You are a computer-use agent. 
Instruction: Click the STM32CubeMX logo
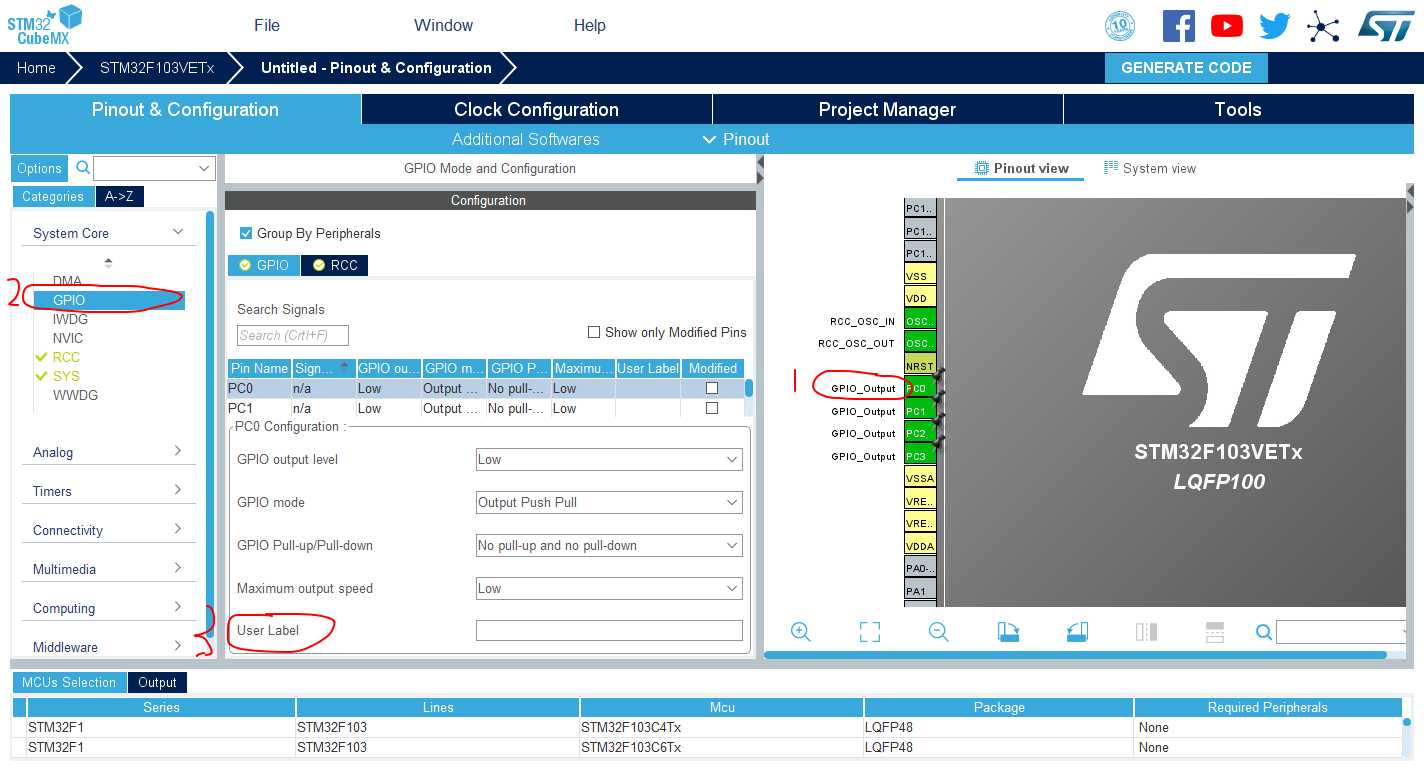tap(43, 24)
